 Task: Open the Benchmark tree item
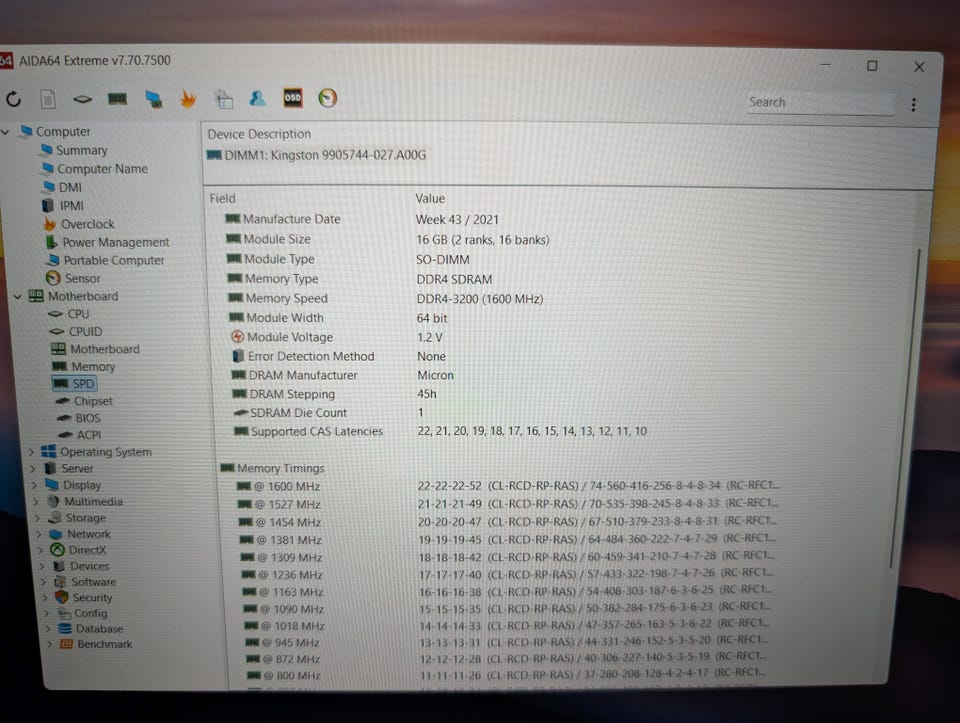(96, 644)
